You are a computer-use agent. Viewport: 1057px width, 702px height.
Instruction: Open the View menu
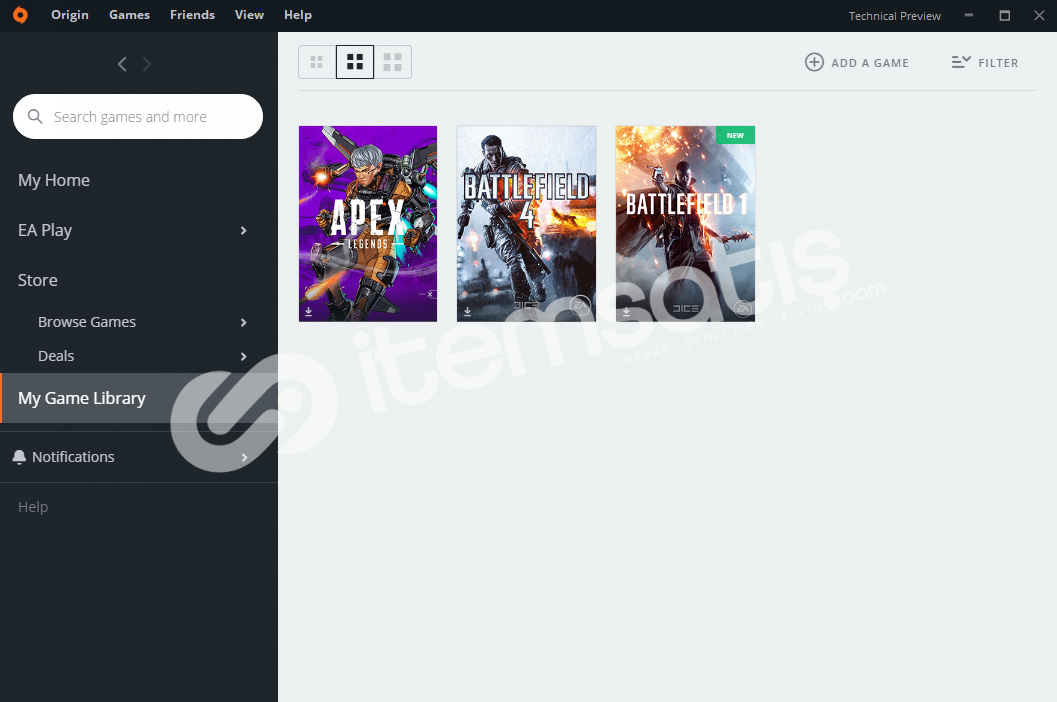coord(249,15)
